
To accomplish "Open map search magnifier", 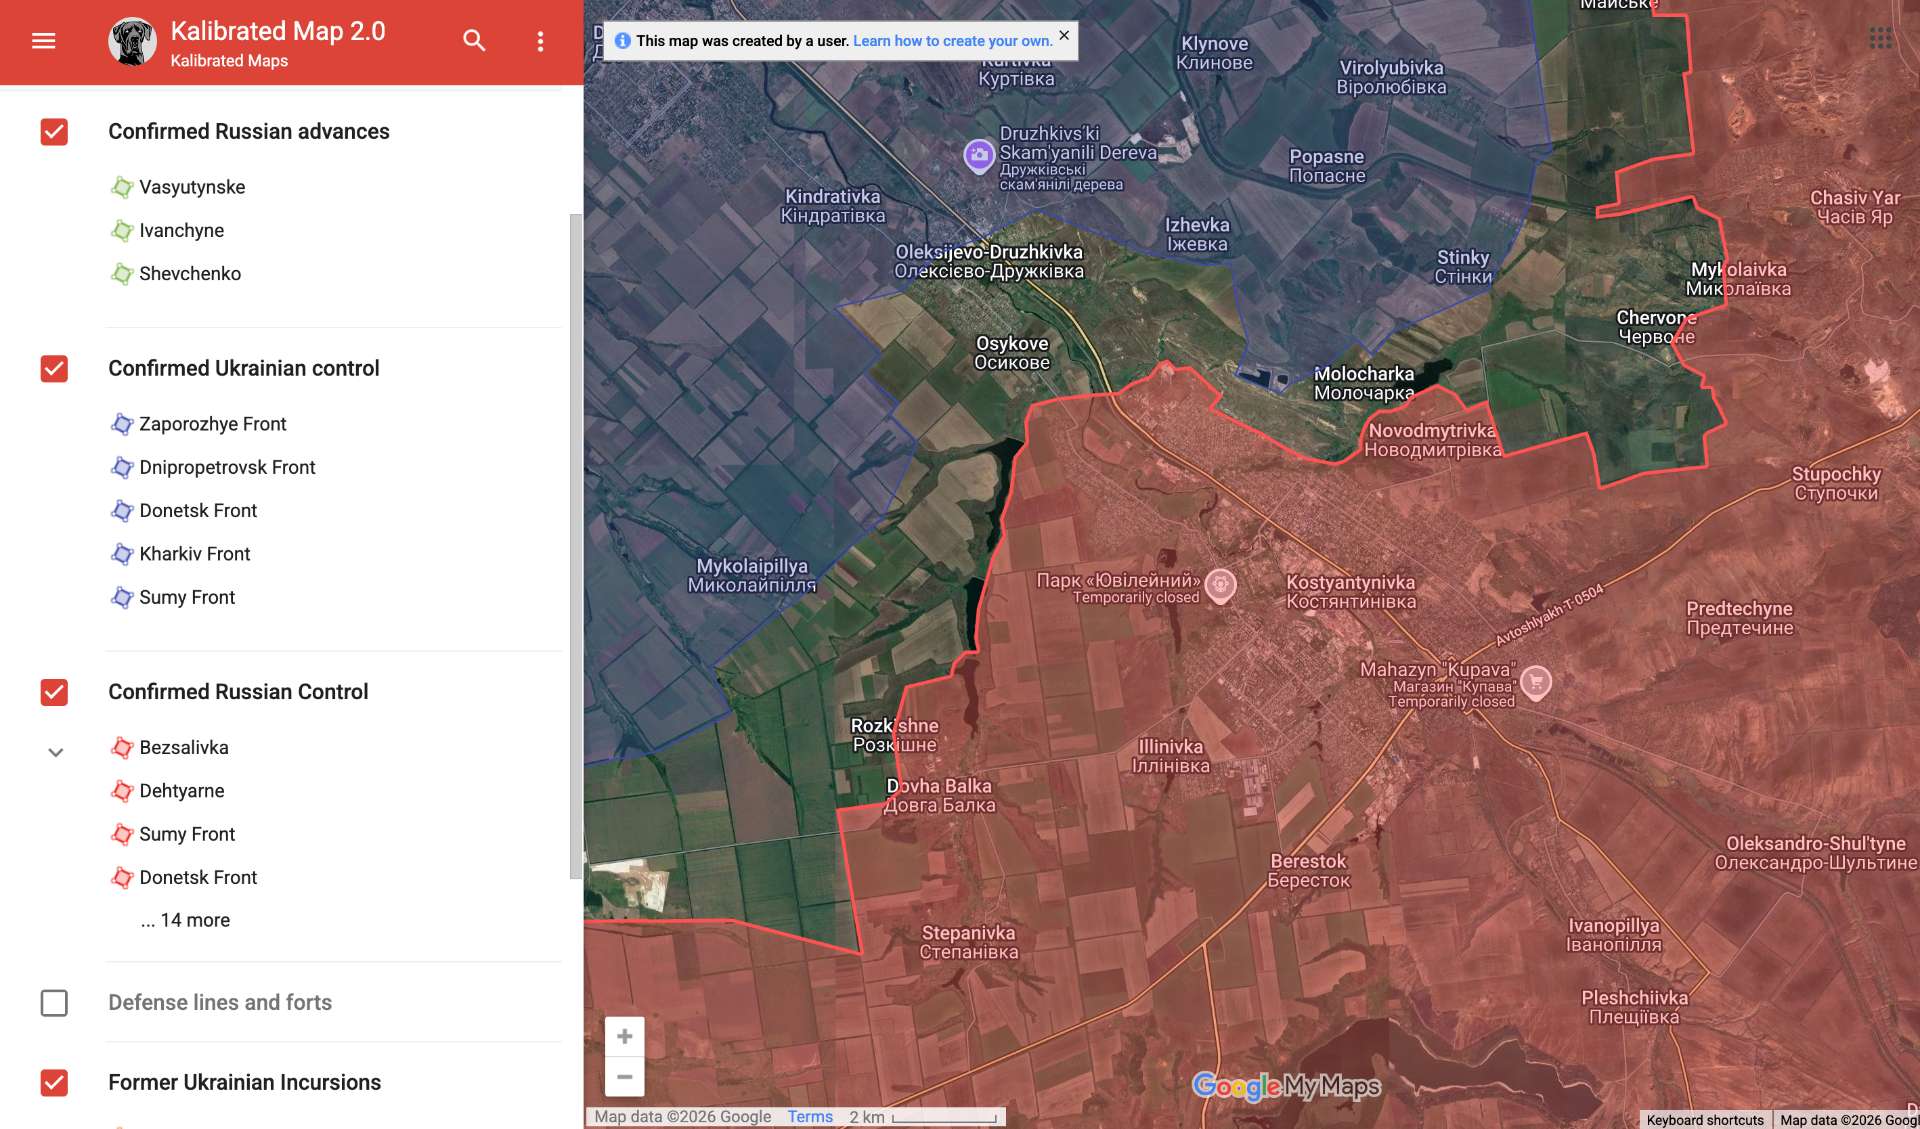I will 474,41.
